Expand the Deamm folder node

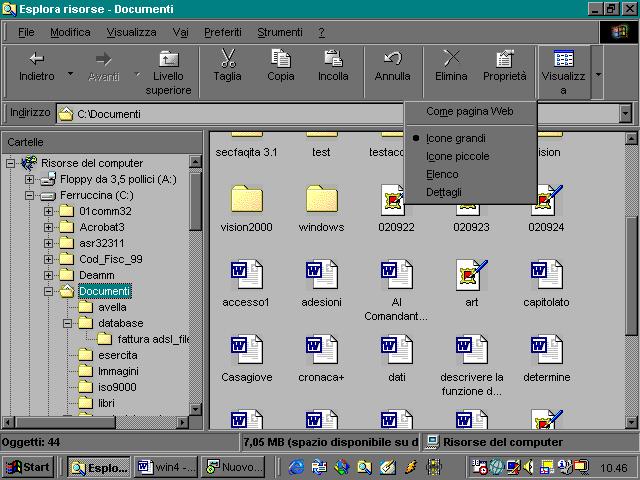pyautogui.click(x=48, y=275)
